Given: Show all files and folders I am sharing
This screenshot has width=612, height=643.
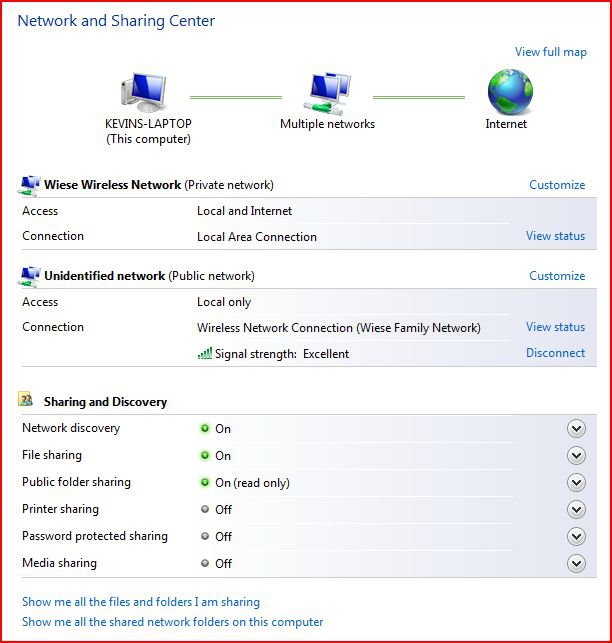Looking at the screenshot, I should point(141,602).
